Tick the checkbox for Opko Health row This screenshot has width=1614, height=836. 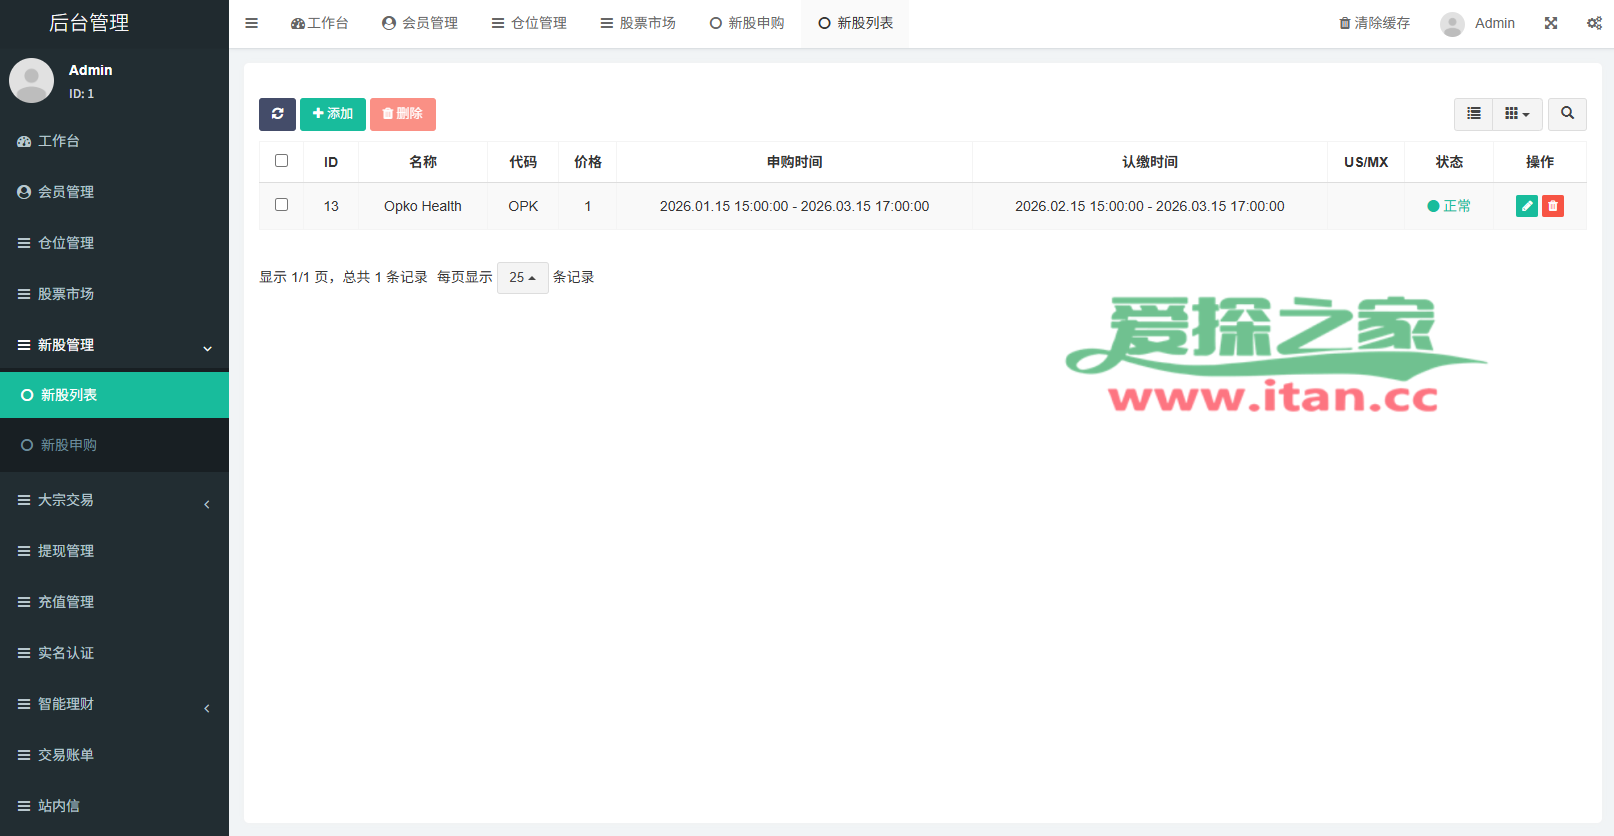281,205
